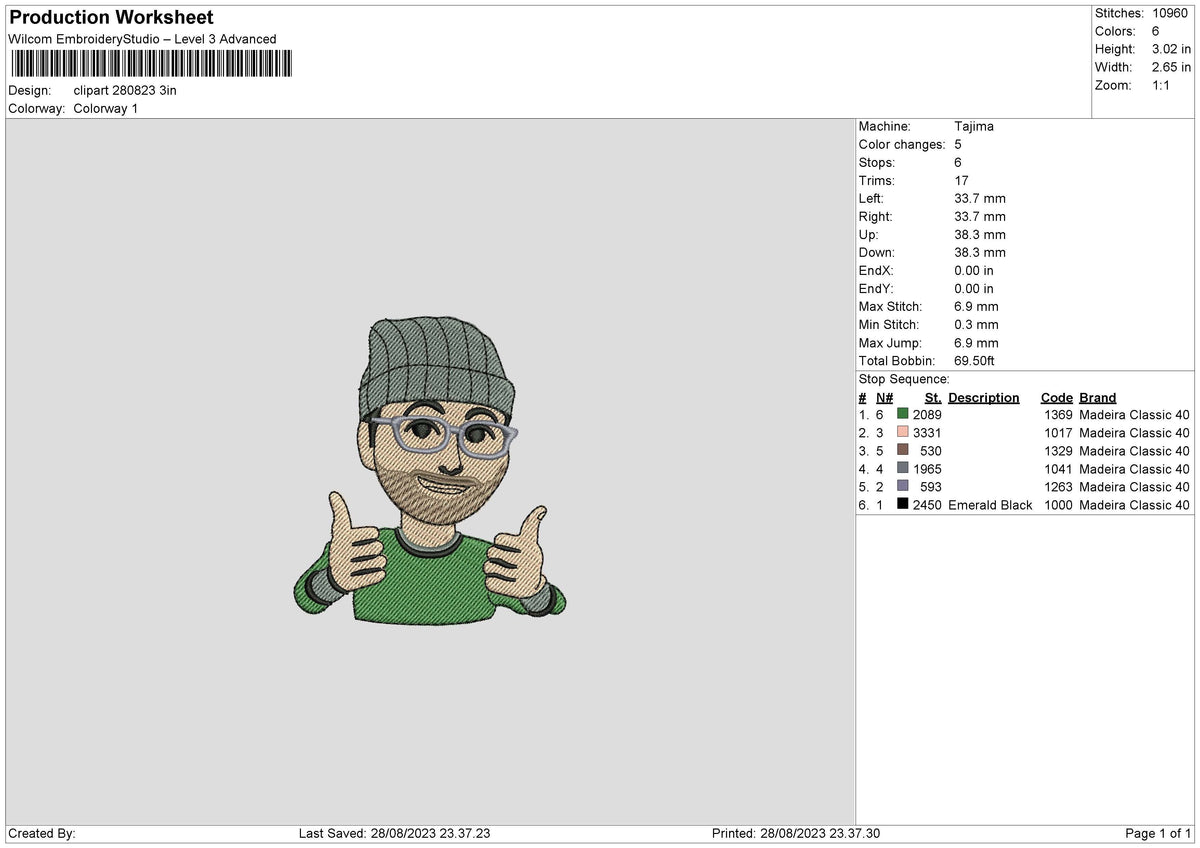Click the green color swatch for stop 1
Viewport: 1200px width, 848px height.
pos(903,414)
